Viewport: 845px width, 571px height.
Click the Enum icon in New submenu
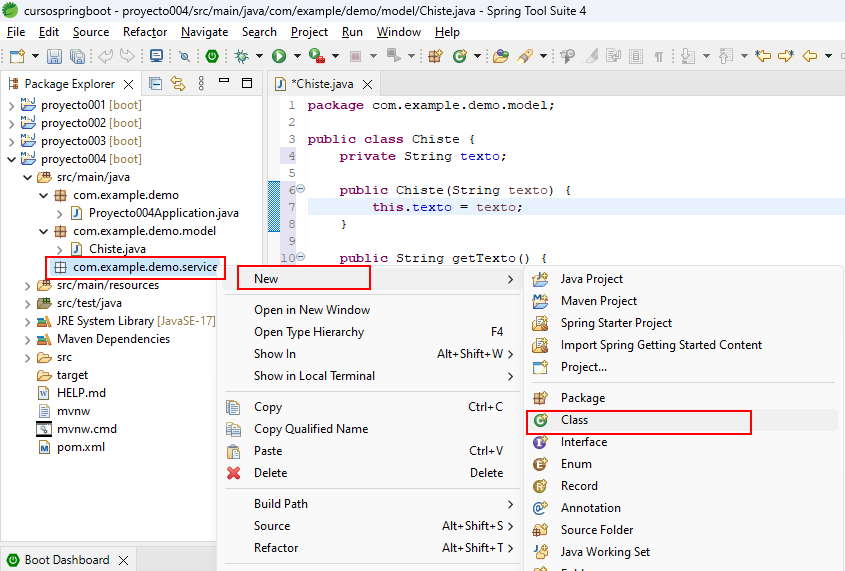tap(540, 464)
